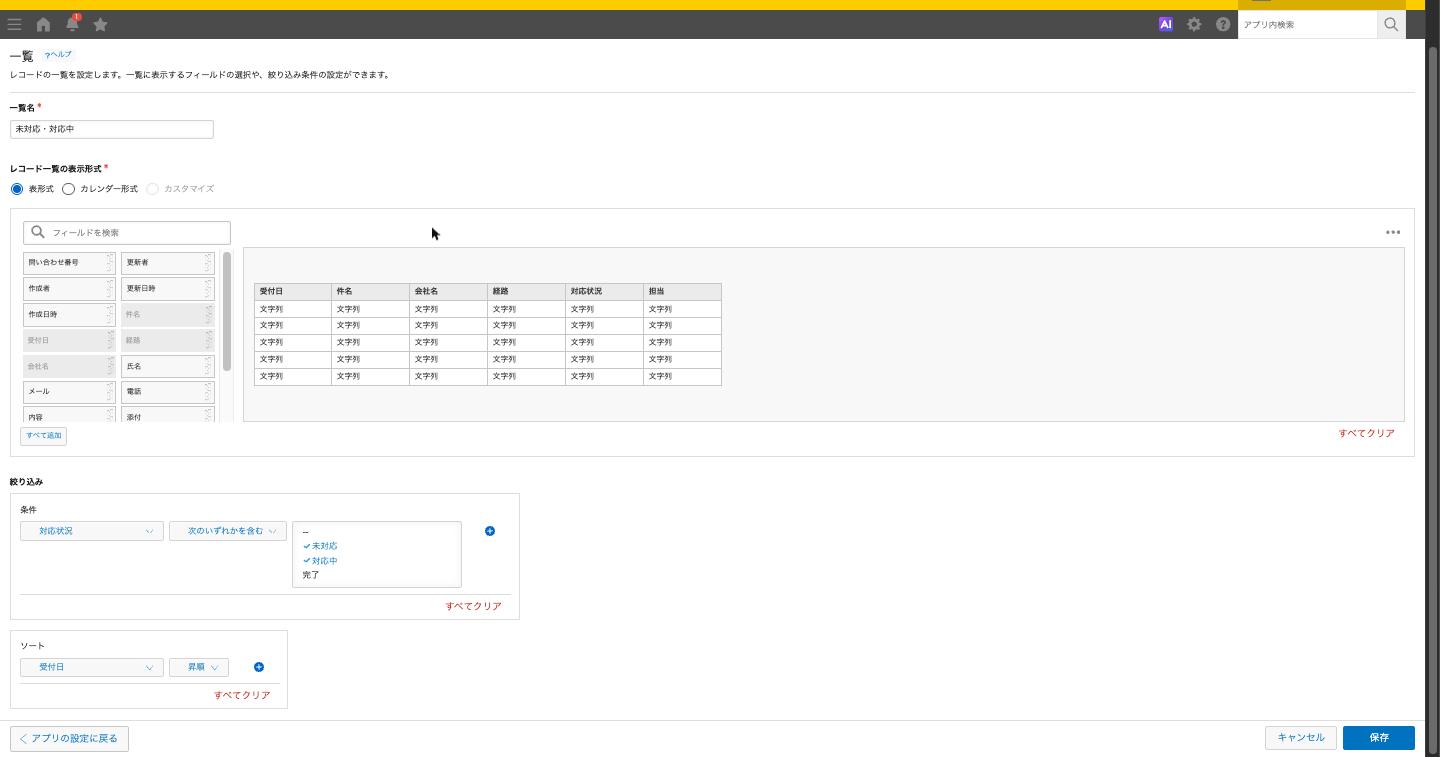This screenshot has width=1440, height=757.
Task: Click the キャンセル button
Action: pos(1301,738)
